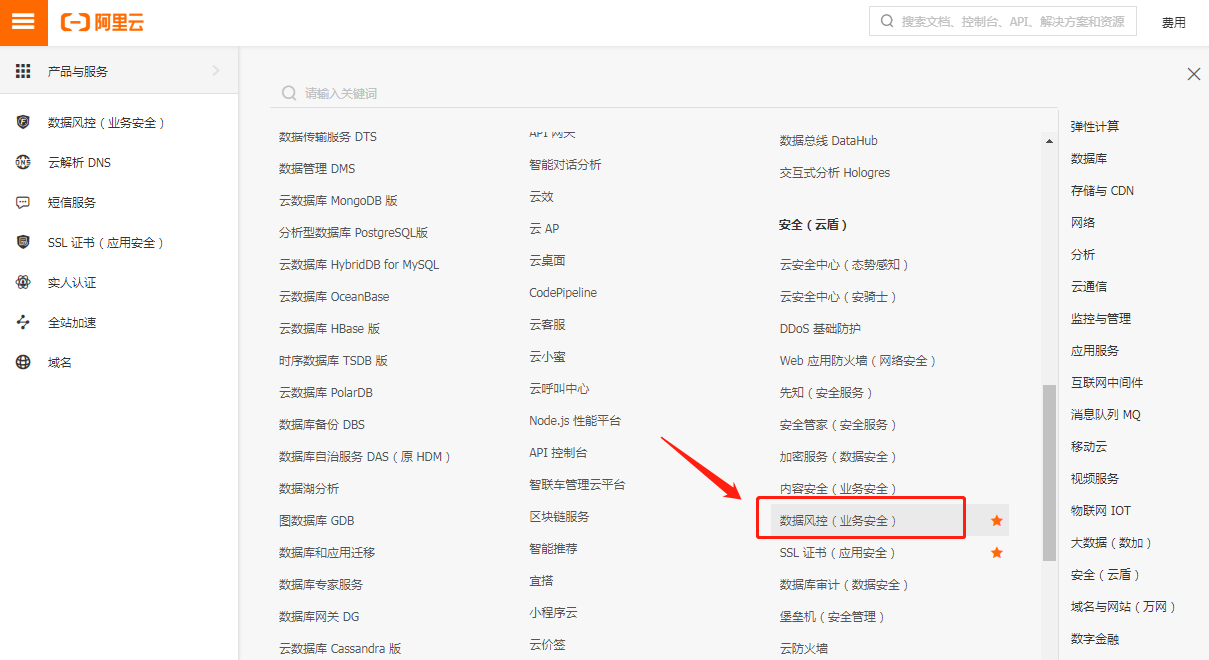
Task: Open API 控制台
Action: (x=558, y=452)
